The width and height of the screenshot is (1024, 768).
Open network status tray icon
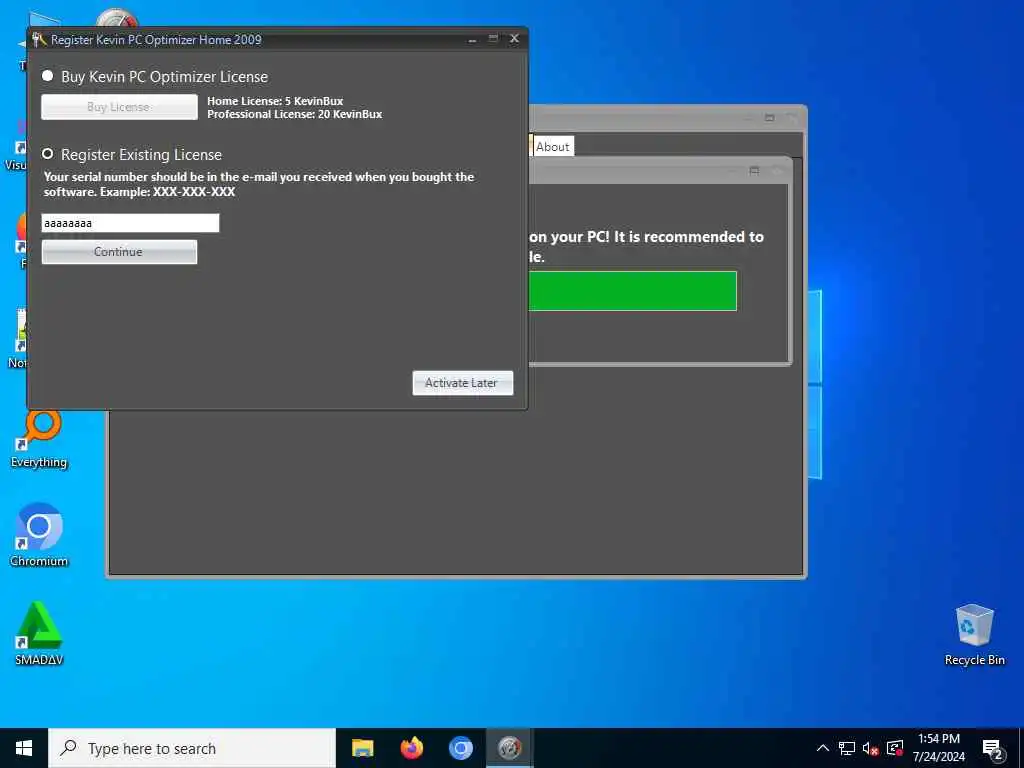847,748
